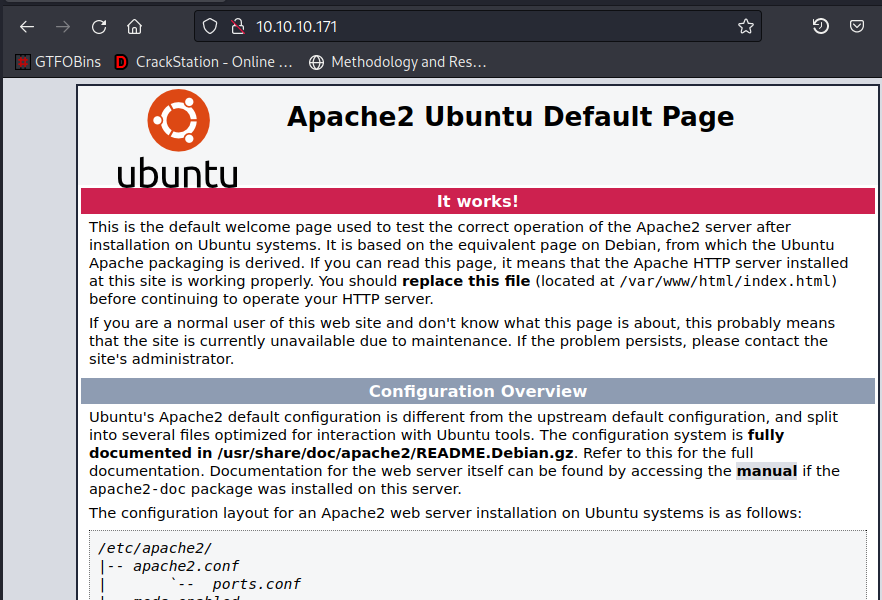Click the /usr/share/doc/apache2/README.Debian.gz text
This screenshot has width=882, height=600.
pyautogui.click(x=395, y=453)
